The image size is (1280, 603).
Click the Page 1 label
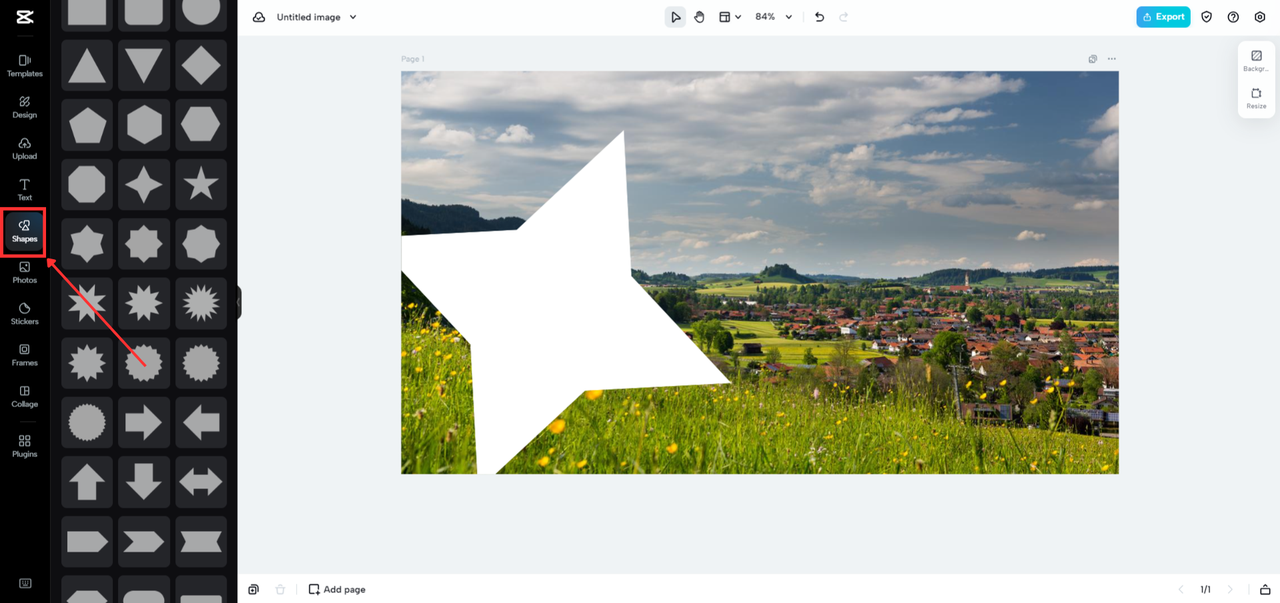[x=412, y=59]
